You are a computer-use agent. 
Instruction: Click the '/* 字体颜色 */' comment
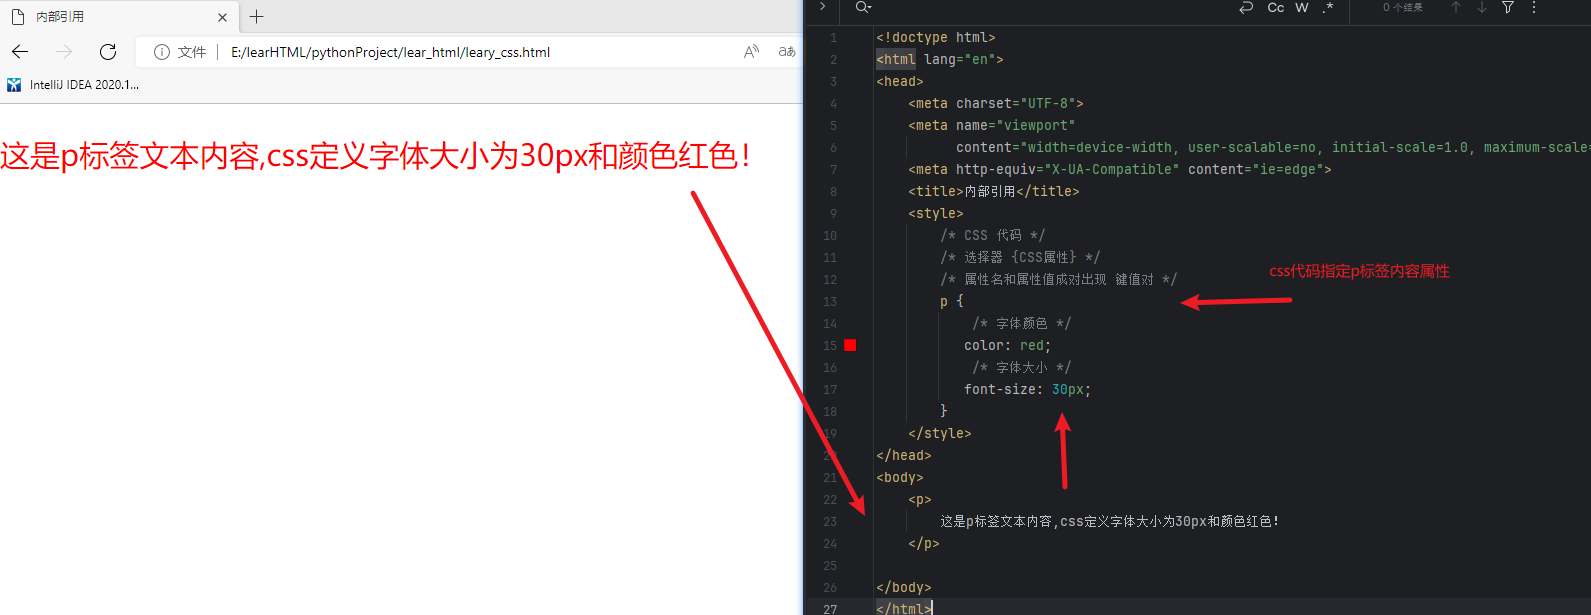[1022, 323]
